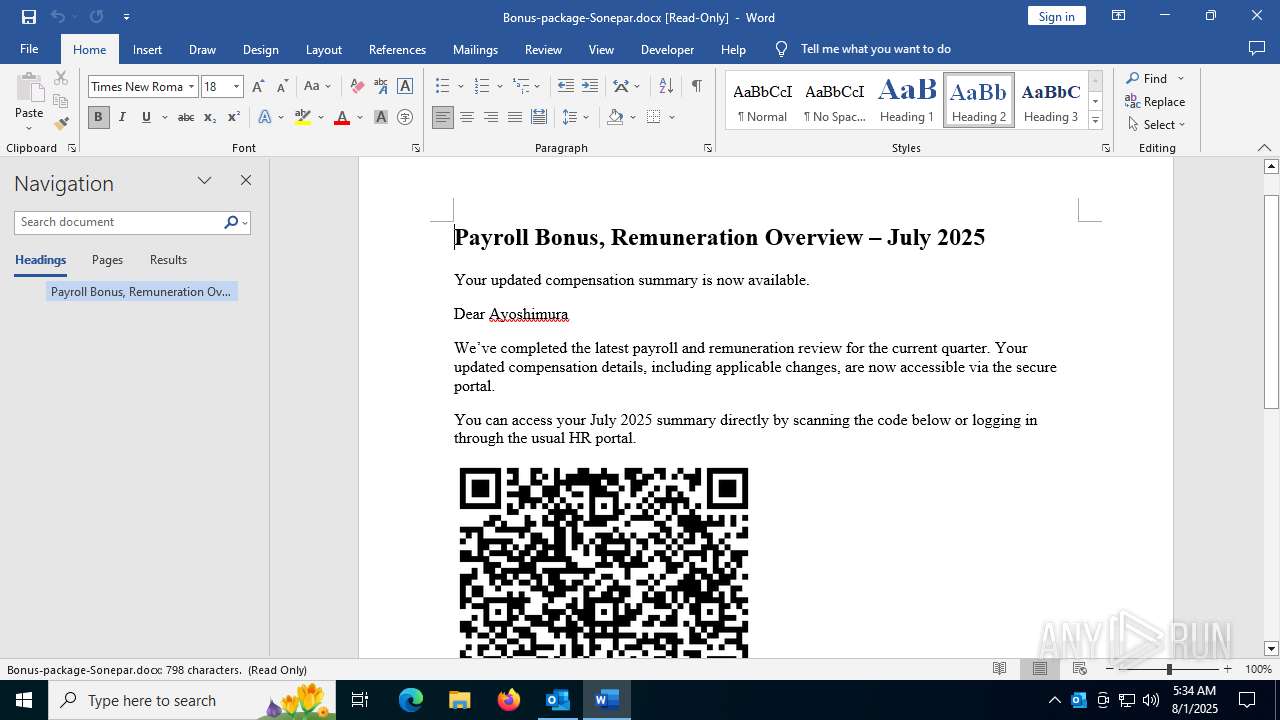Image resolution: width=1280 pixels, height=720 pixels.
Task: Toggle Justify alignment
Action: 514,117
